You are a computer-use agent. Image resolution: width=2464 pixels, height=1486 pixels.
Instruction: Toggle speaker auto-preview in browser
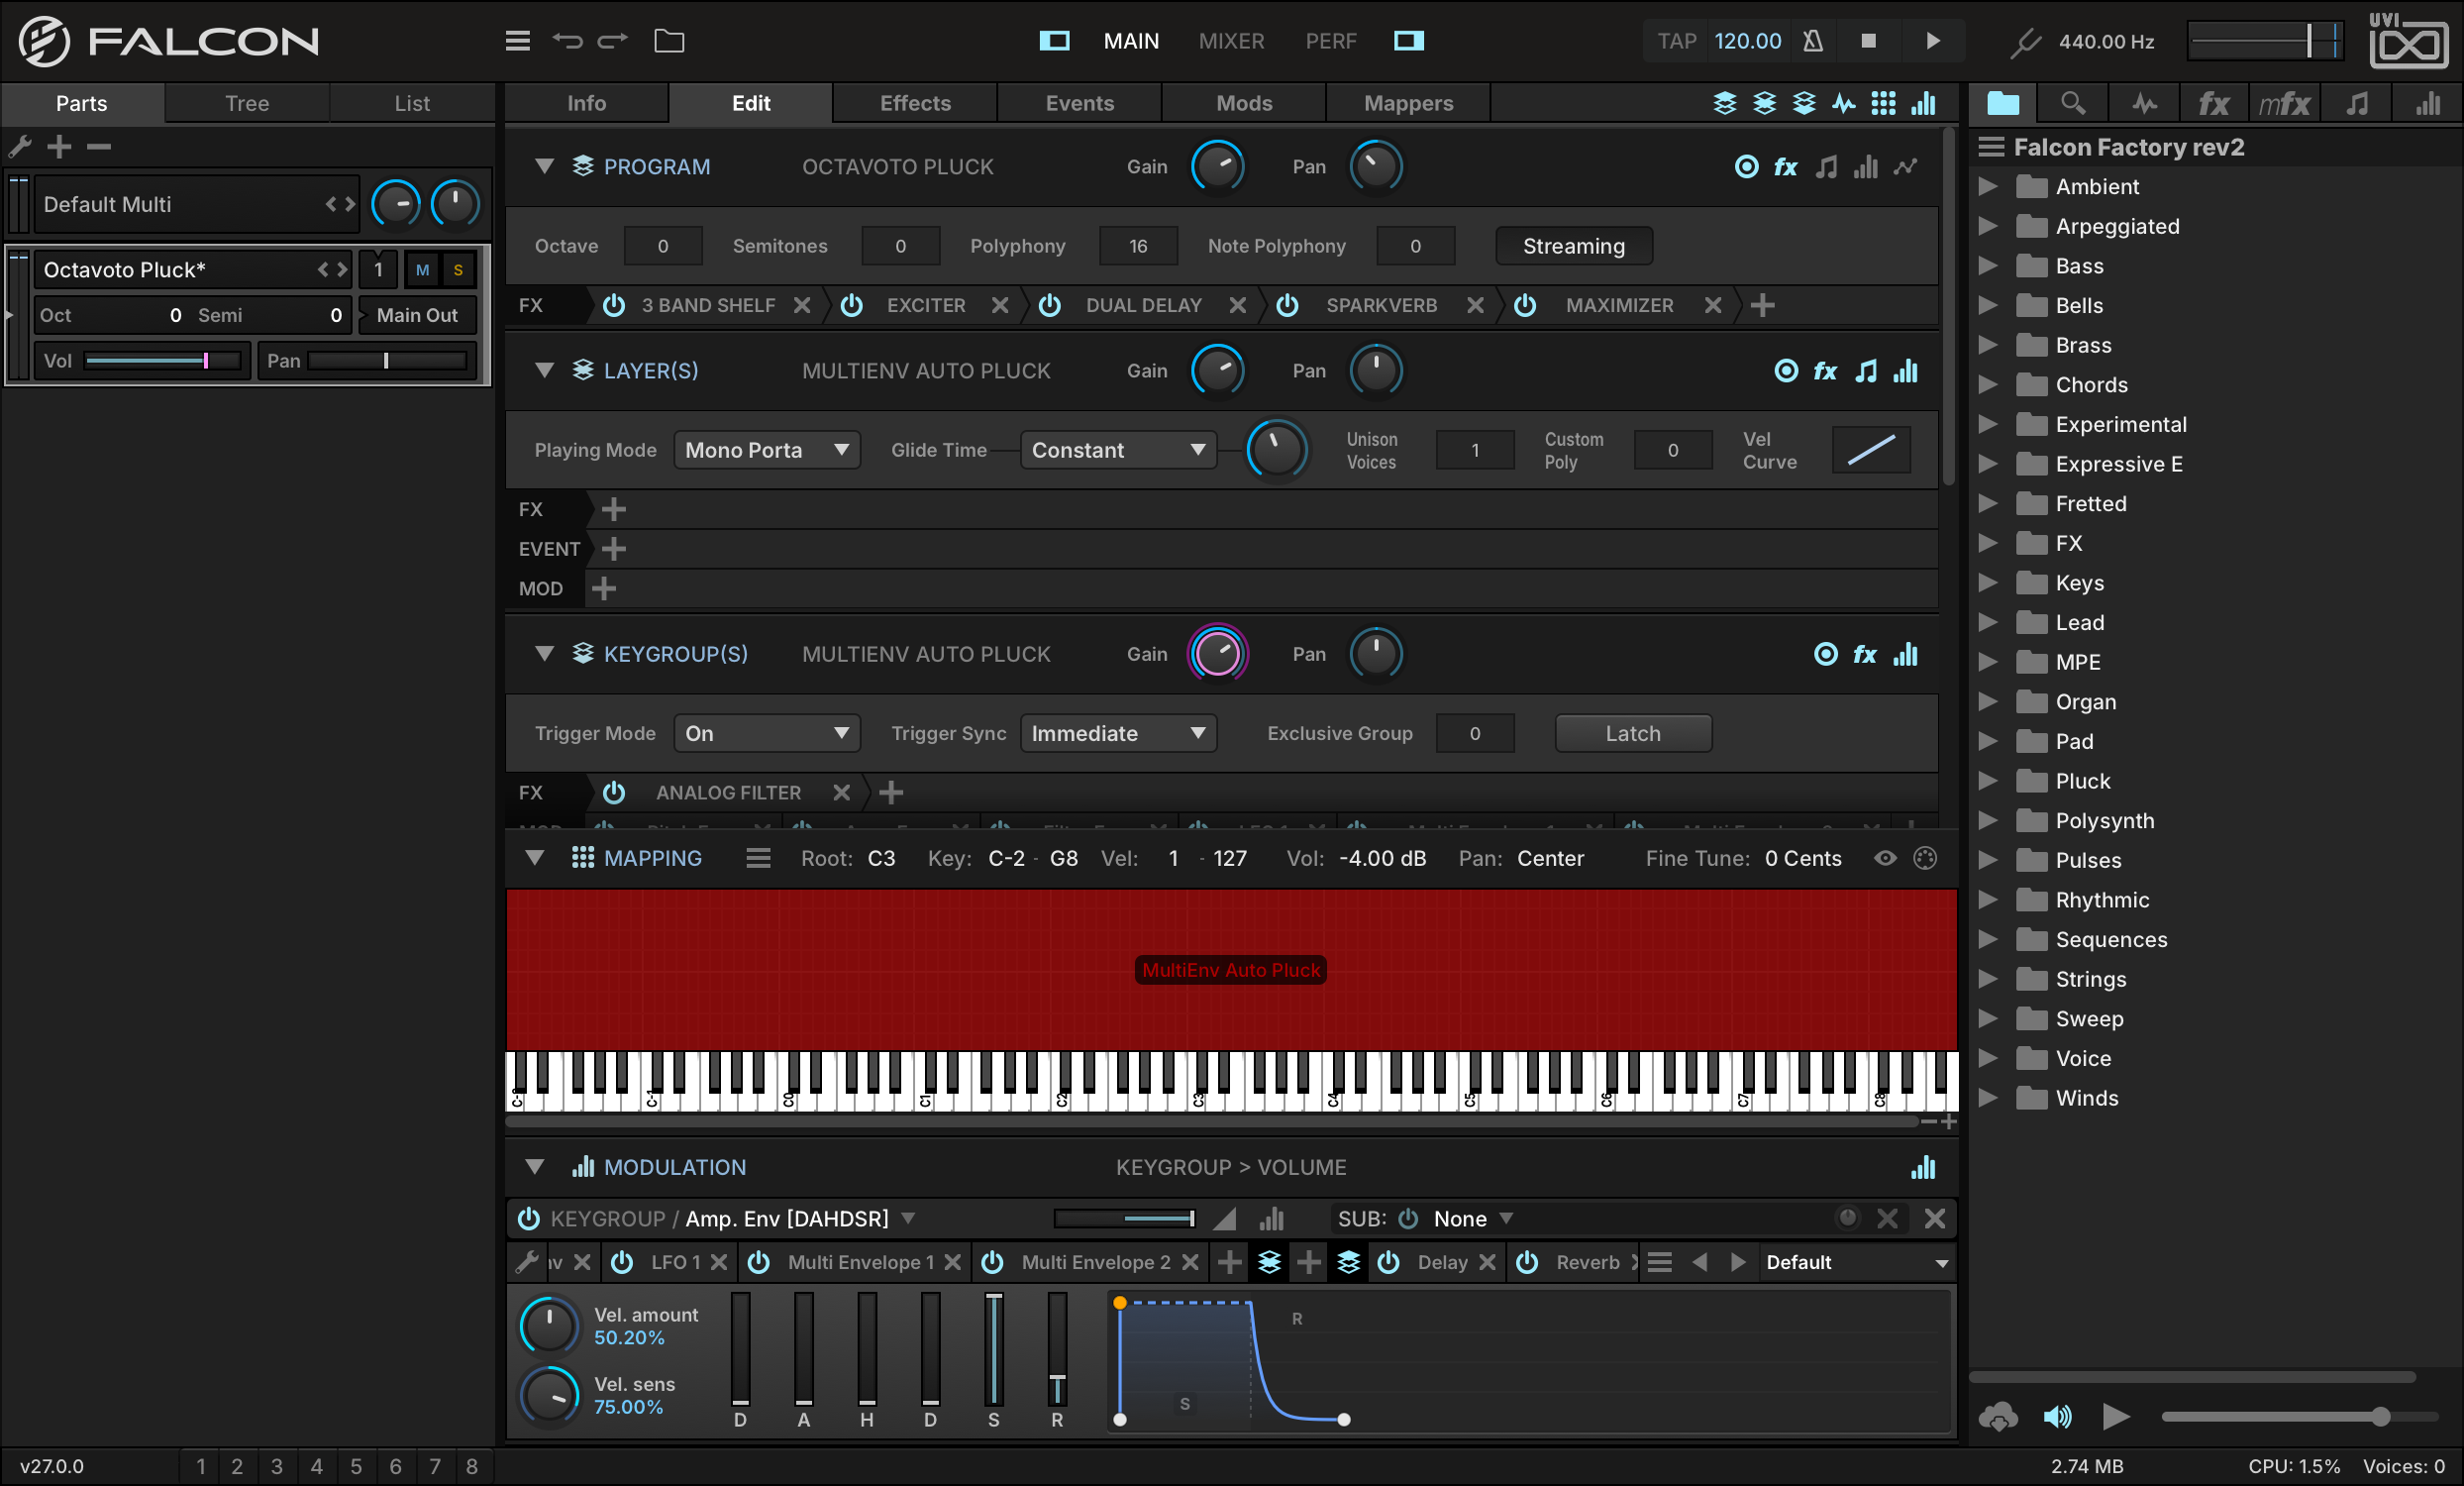click(x=2056, y=1416)
